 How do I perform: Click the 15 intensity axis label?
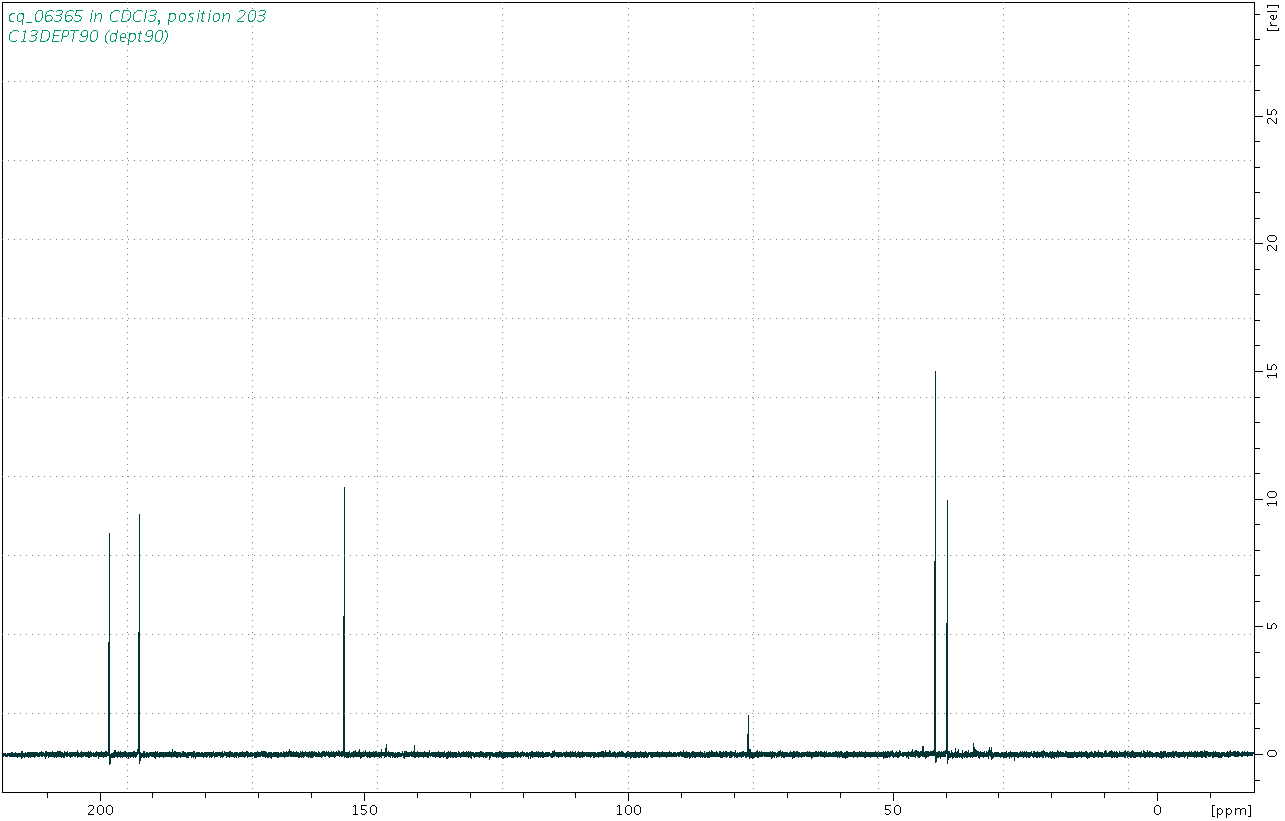[x=1272, y=370]
